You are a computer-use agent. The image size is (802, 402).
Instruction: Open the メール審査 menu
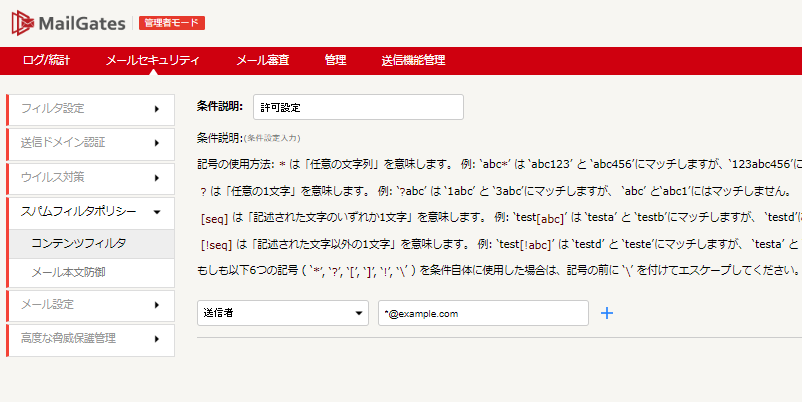262,60
